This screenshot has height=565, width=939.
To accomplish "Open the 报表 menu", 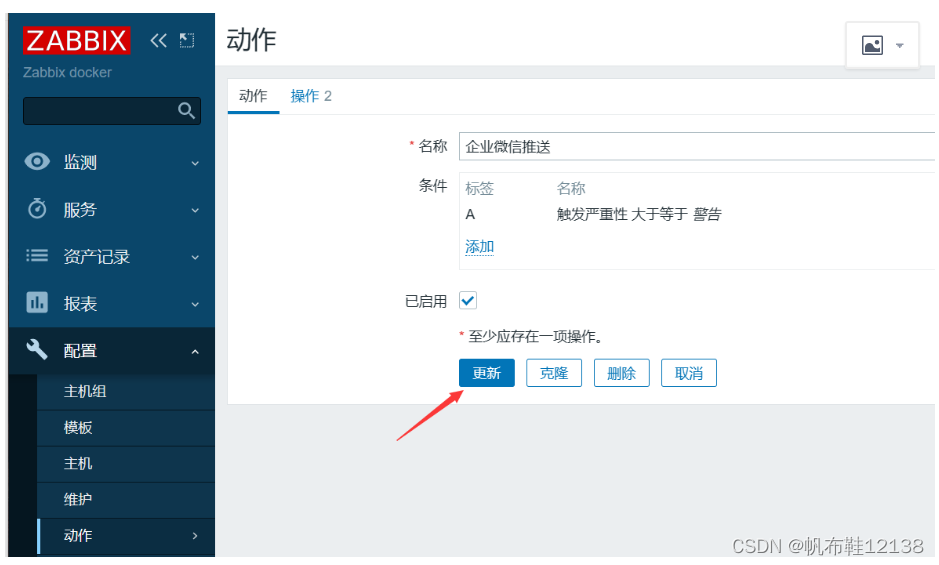I will point(112,303).
